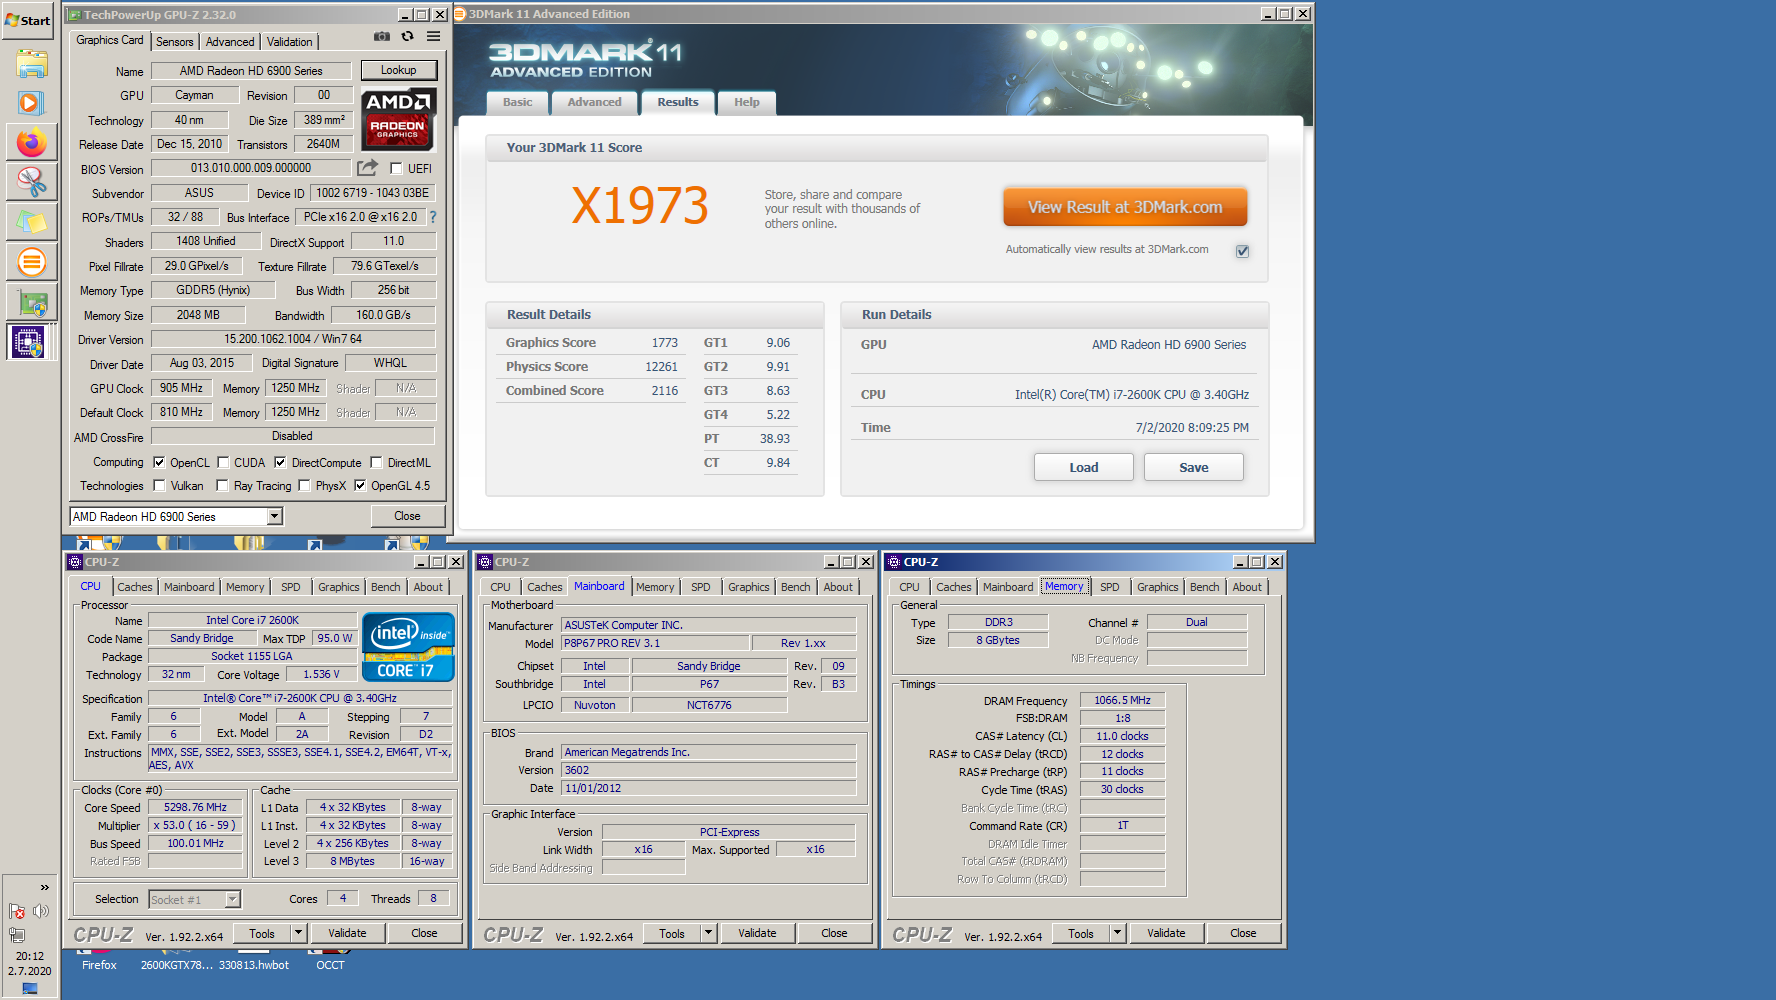Click the AMD Radeon Graphics logo
This screenshot has width=1776, height=1000.
tap(398, 118)
